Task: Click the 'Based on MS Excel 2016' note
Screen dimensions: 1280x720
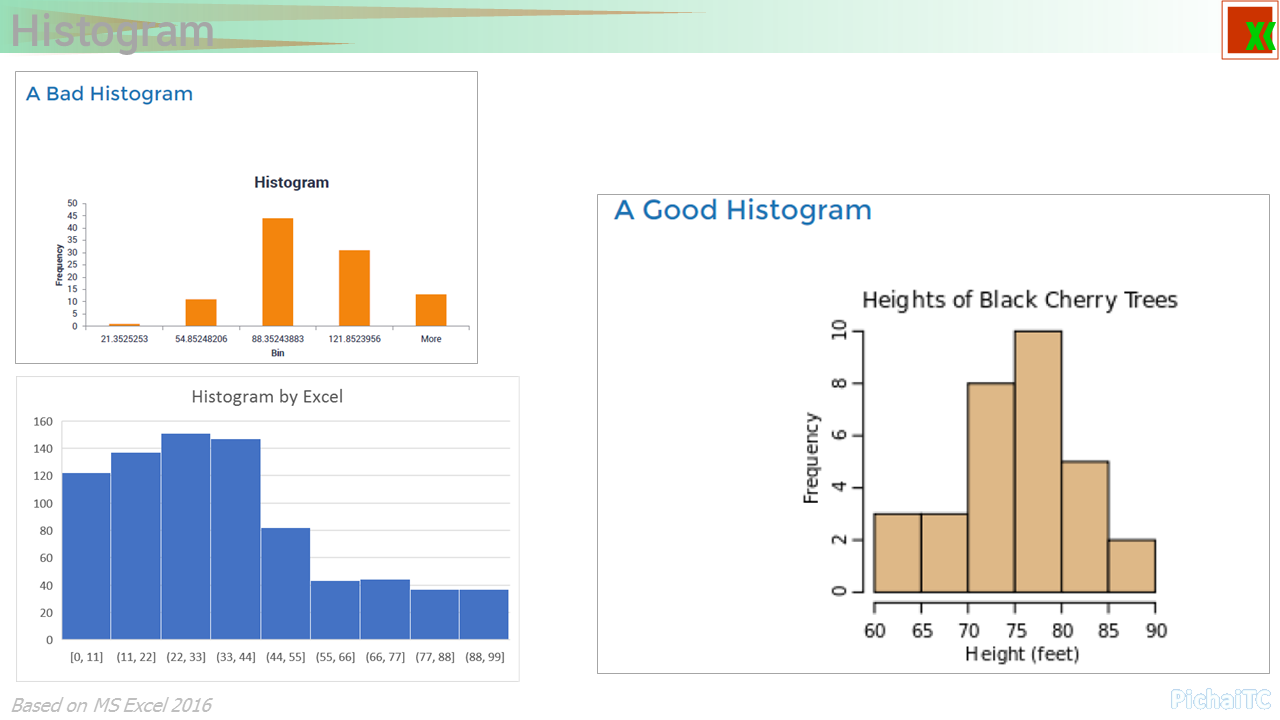Action: 111,705
